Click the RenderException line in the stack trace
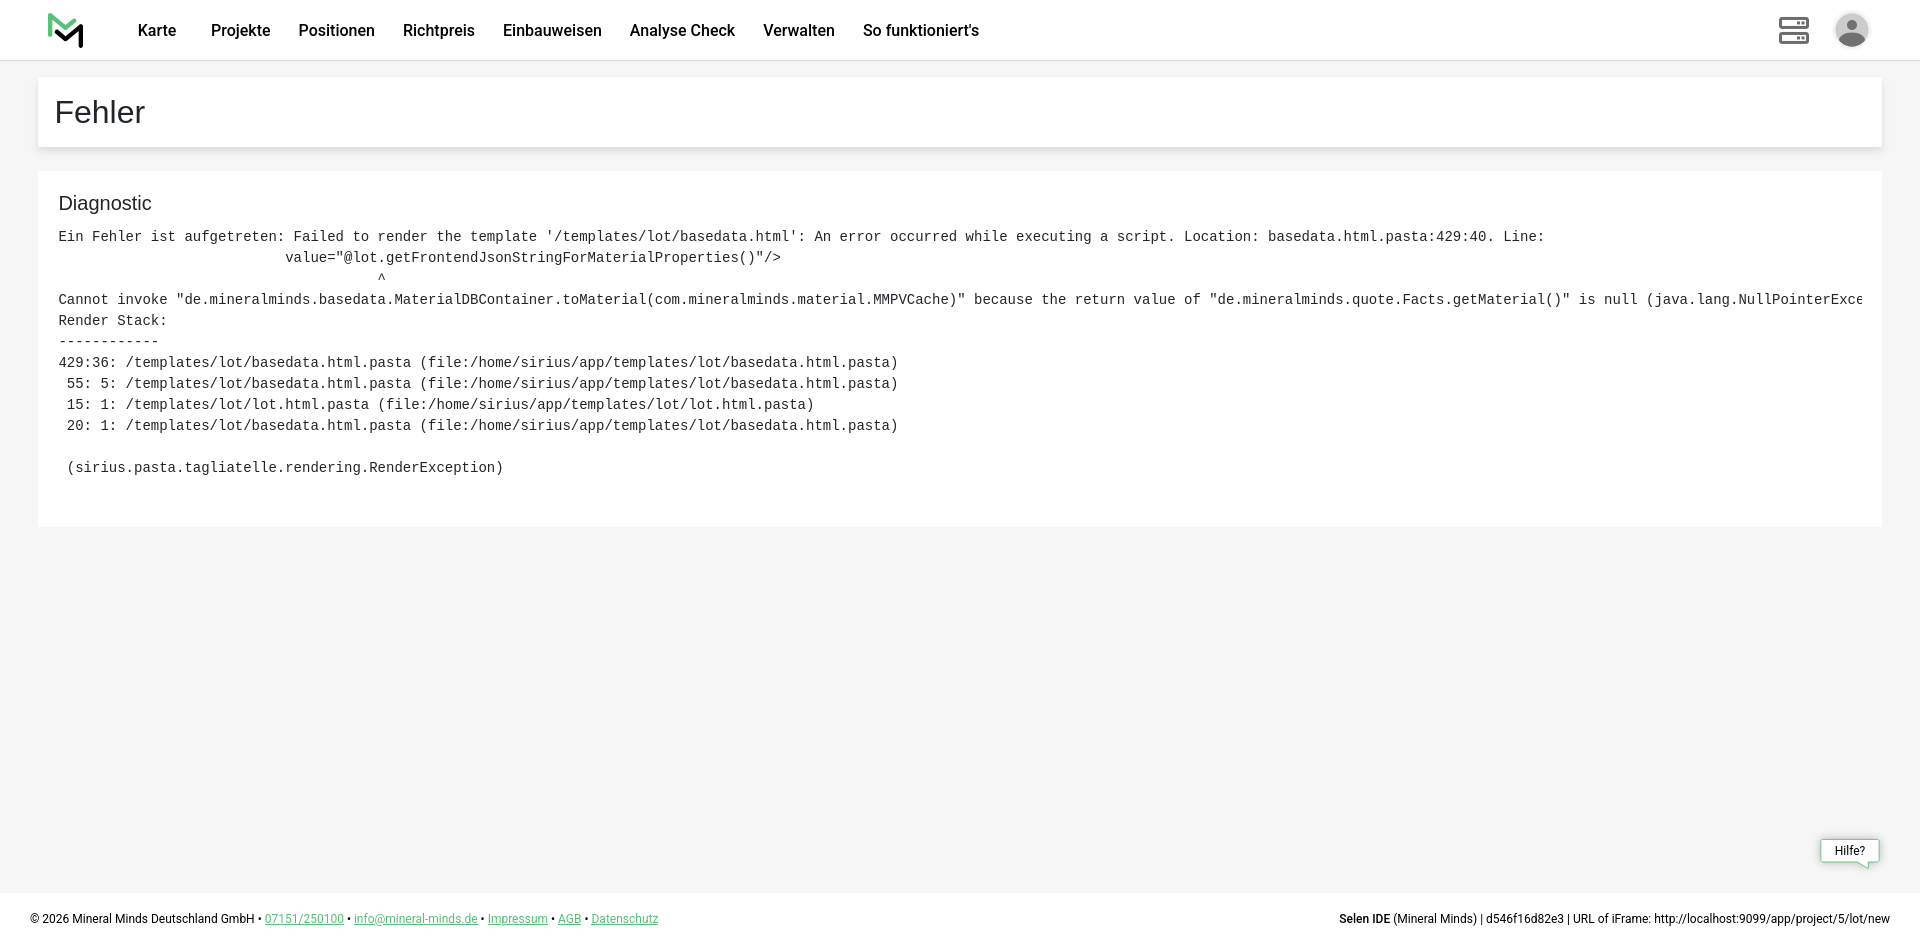Viewport: 1920px width, 943px height. 285,468
